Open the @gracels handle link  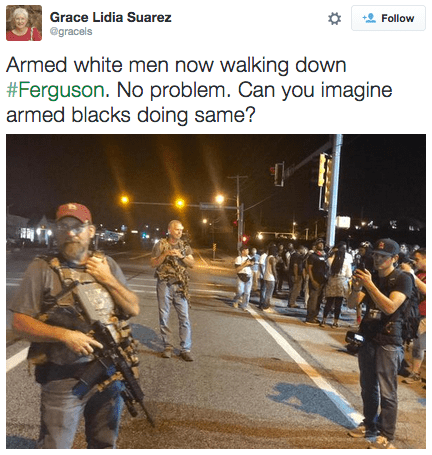(71, 32)
